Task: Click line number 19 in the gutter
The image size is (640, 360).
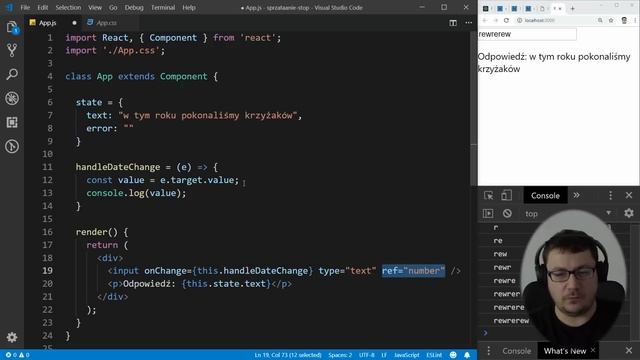Action: (47, 271)
